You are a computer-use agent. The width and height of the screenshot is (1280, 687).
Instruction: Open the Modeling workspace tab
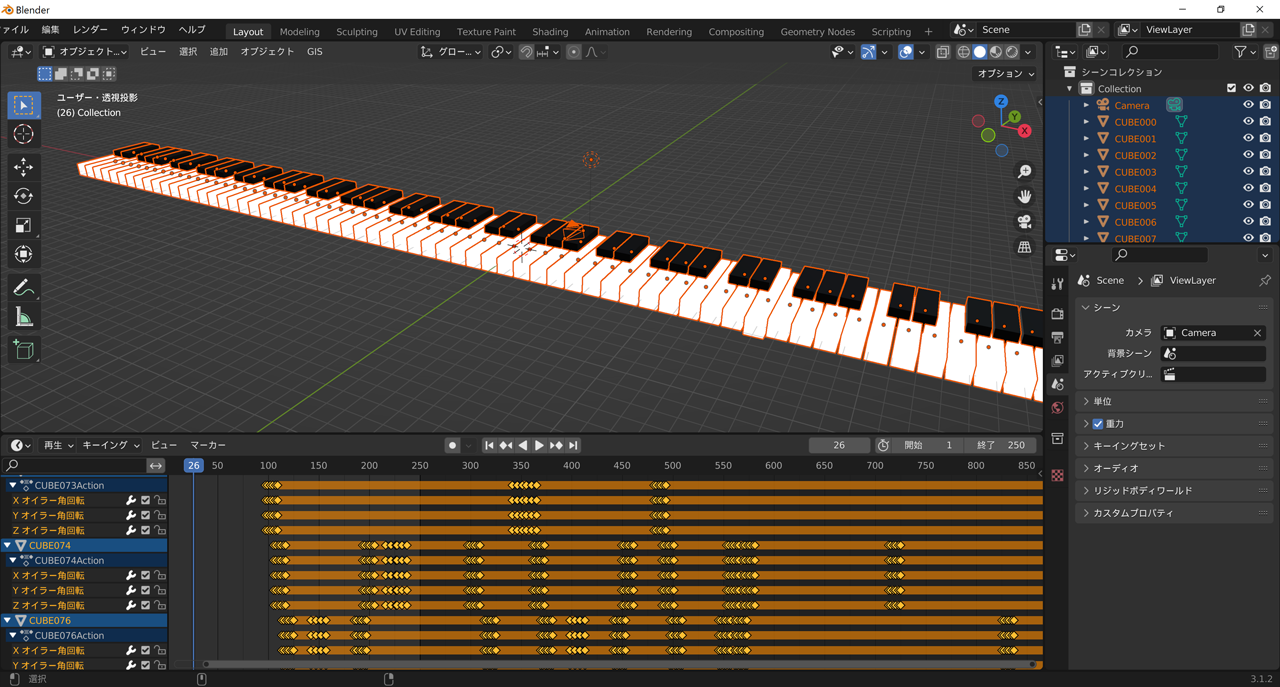coord(300,31)
